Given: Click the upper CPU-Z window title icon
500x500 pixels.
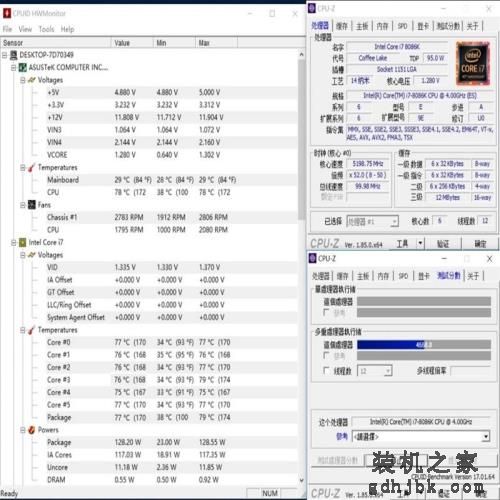Looking at the screenshot, I should (312, 8).
